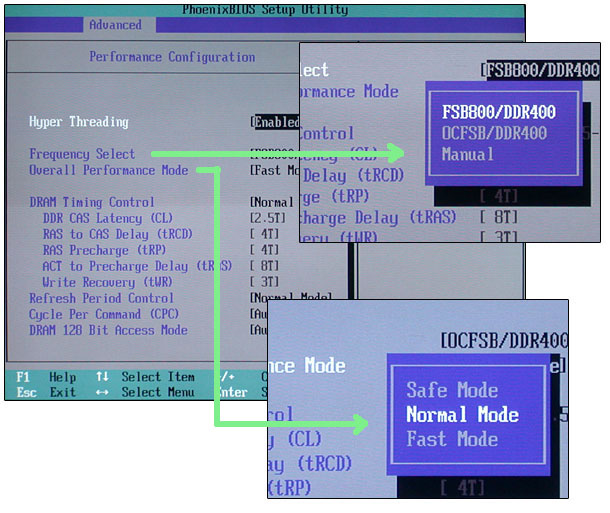Viewport: 610px width, 513px height.
Task: Click the (CL) label in the bottom inset
Action: tap(305, 439)
